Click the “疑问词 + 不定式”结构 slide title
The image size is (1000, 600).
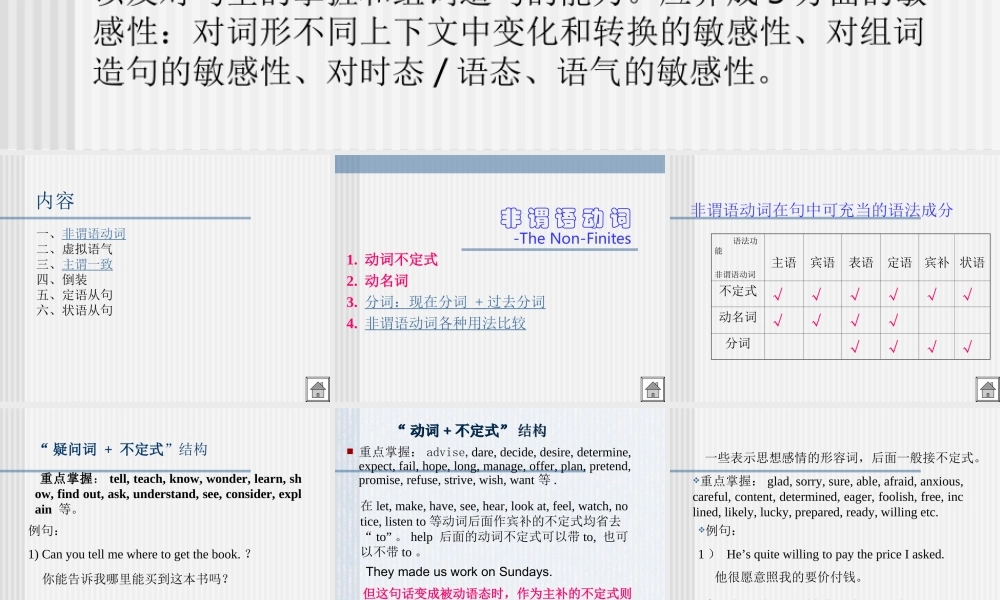pos(124,450)
